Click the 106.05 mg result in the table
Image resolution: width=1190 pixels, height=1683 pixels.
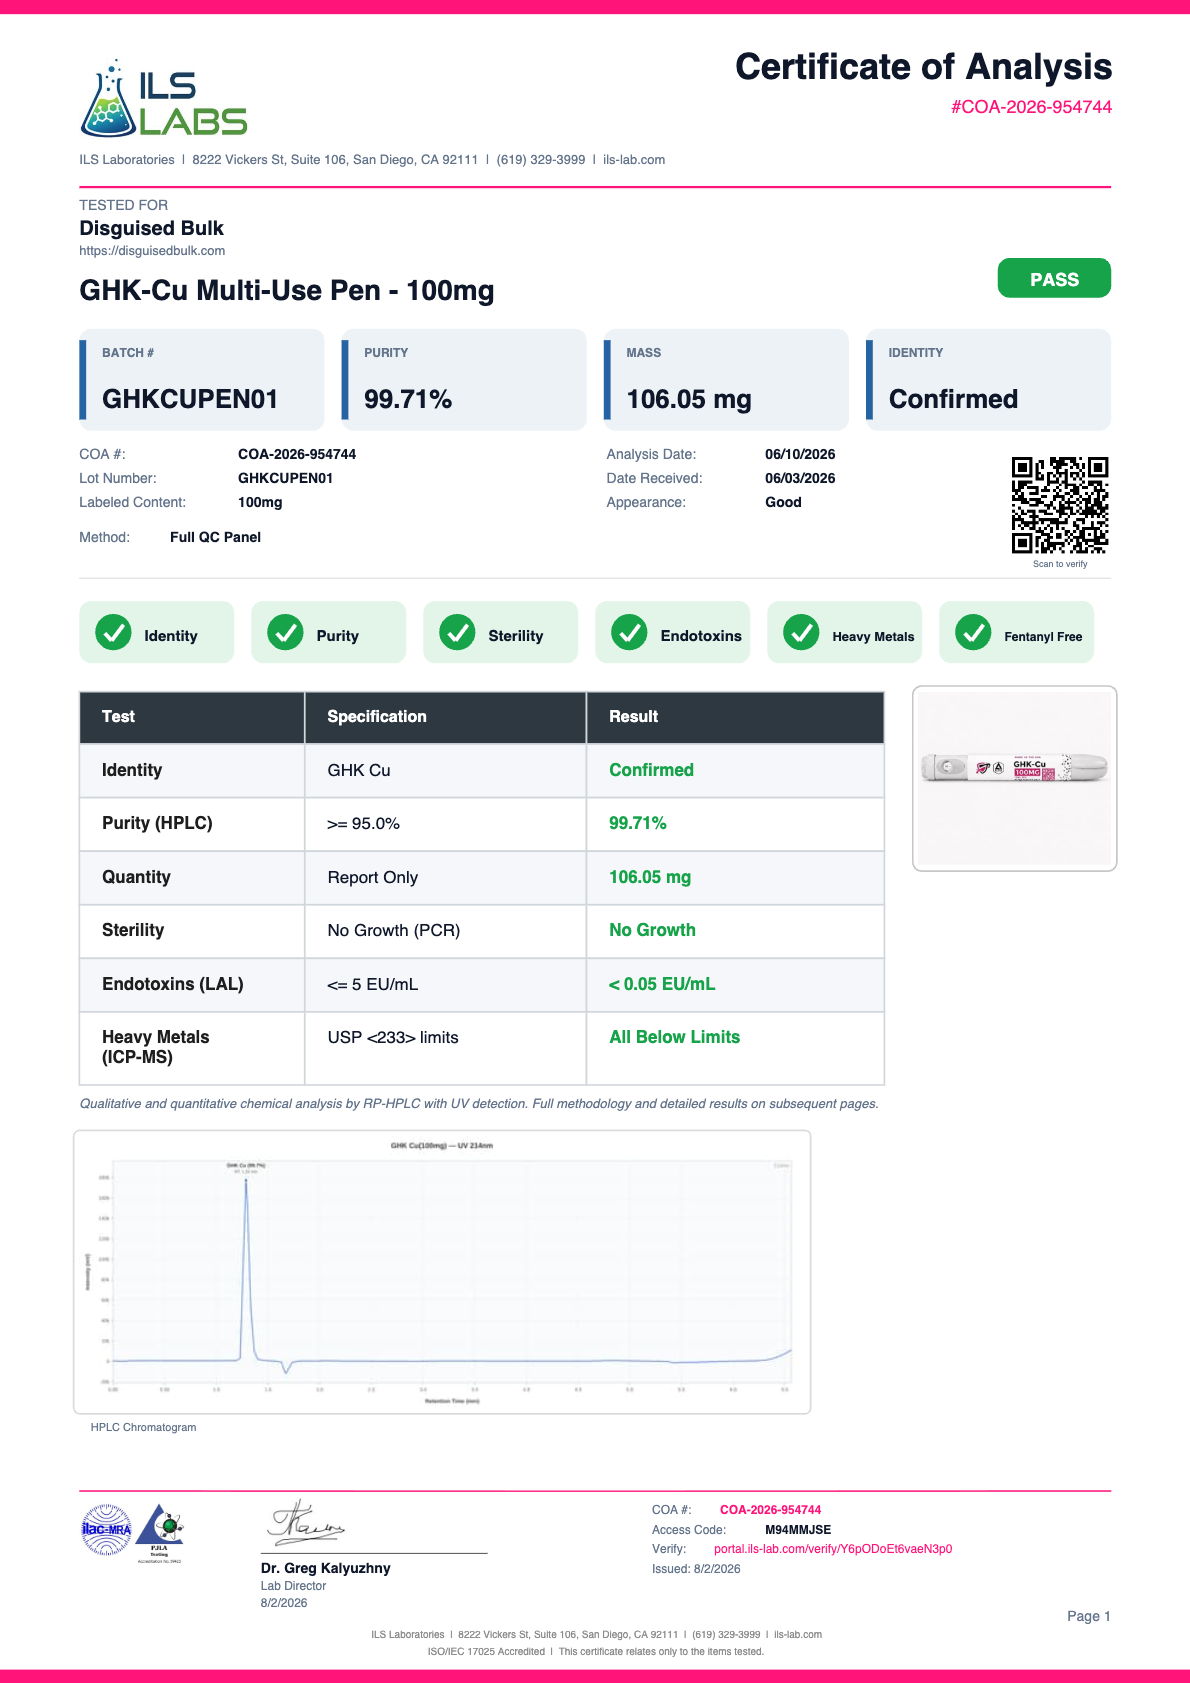(x=650, y=877)
